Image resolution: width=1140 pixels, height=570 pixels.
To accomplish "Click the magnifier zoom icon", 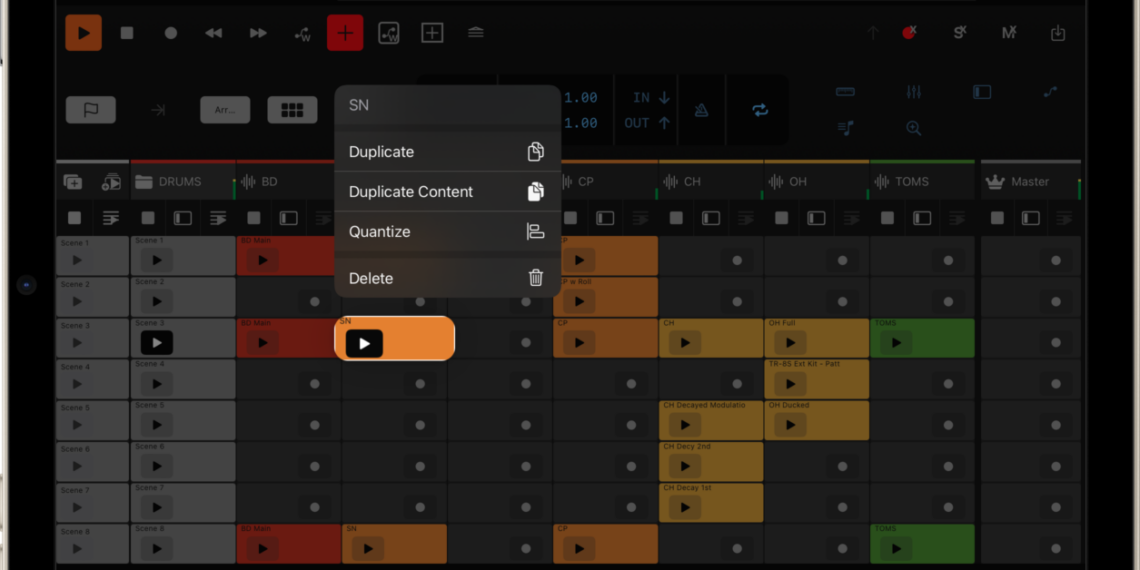I will 913,128.
